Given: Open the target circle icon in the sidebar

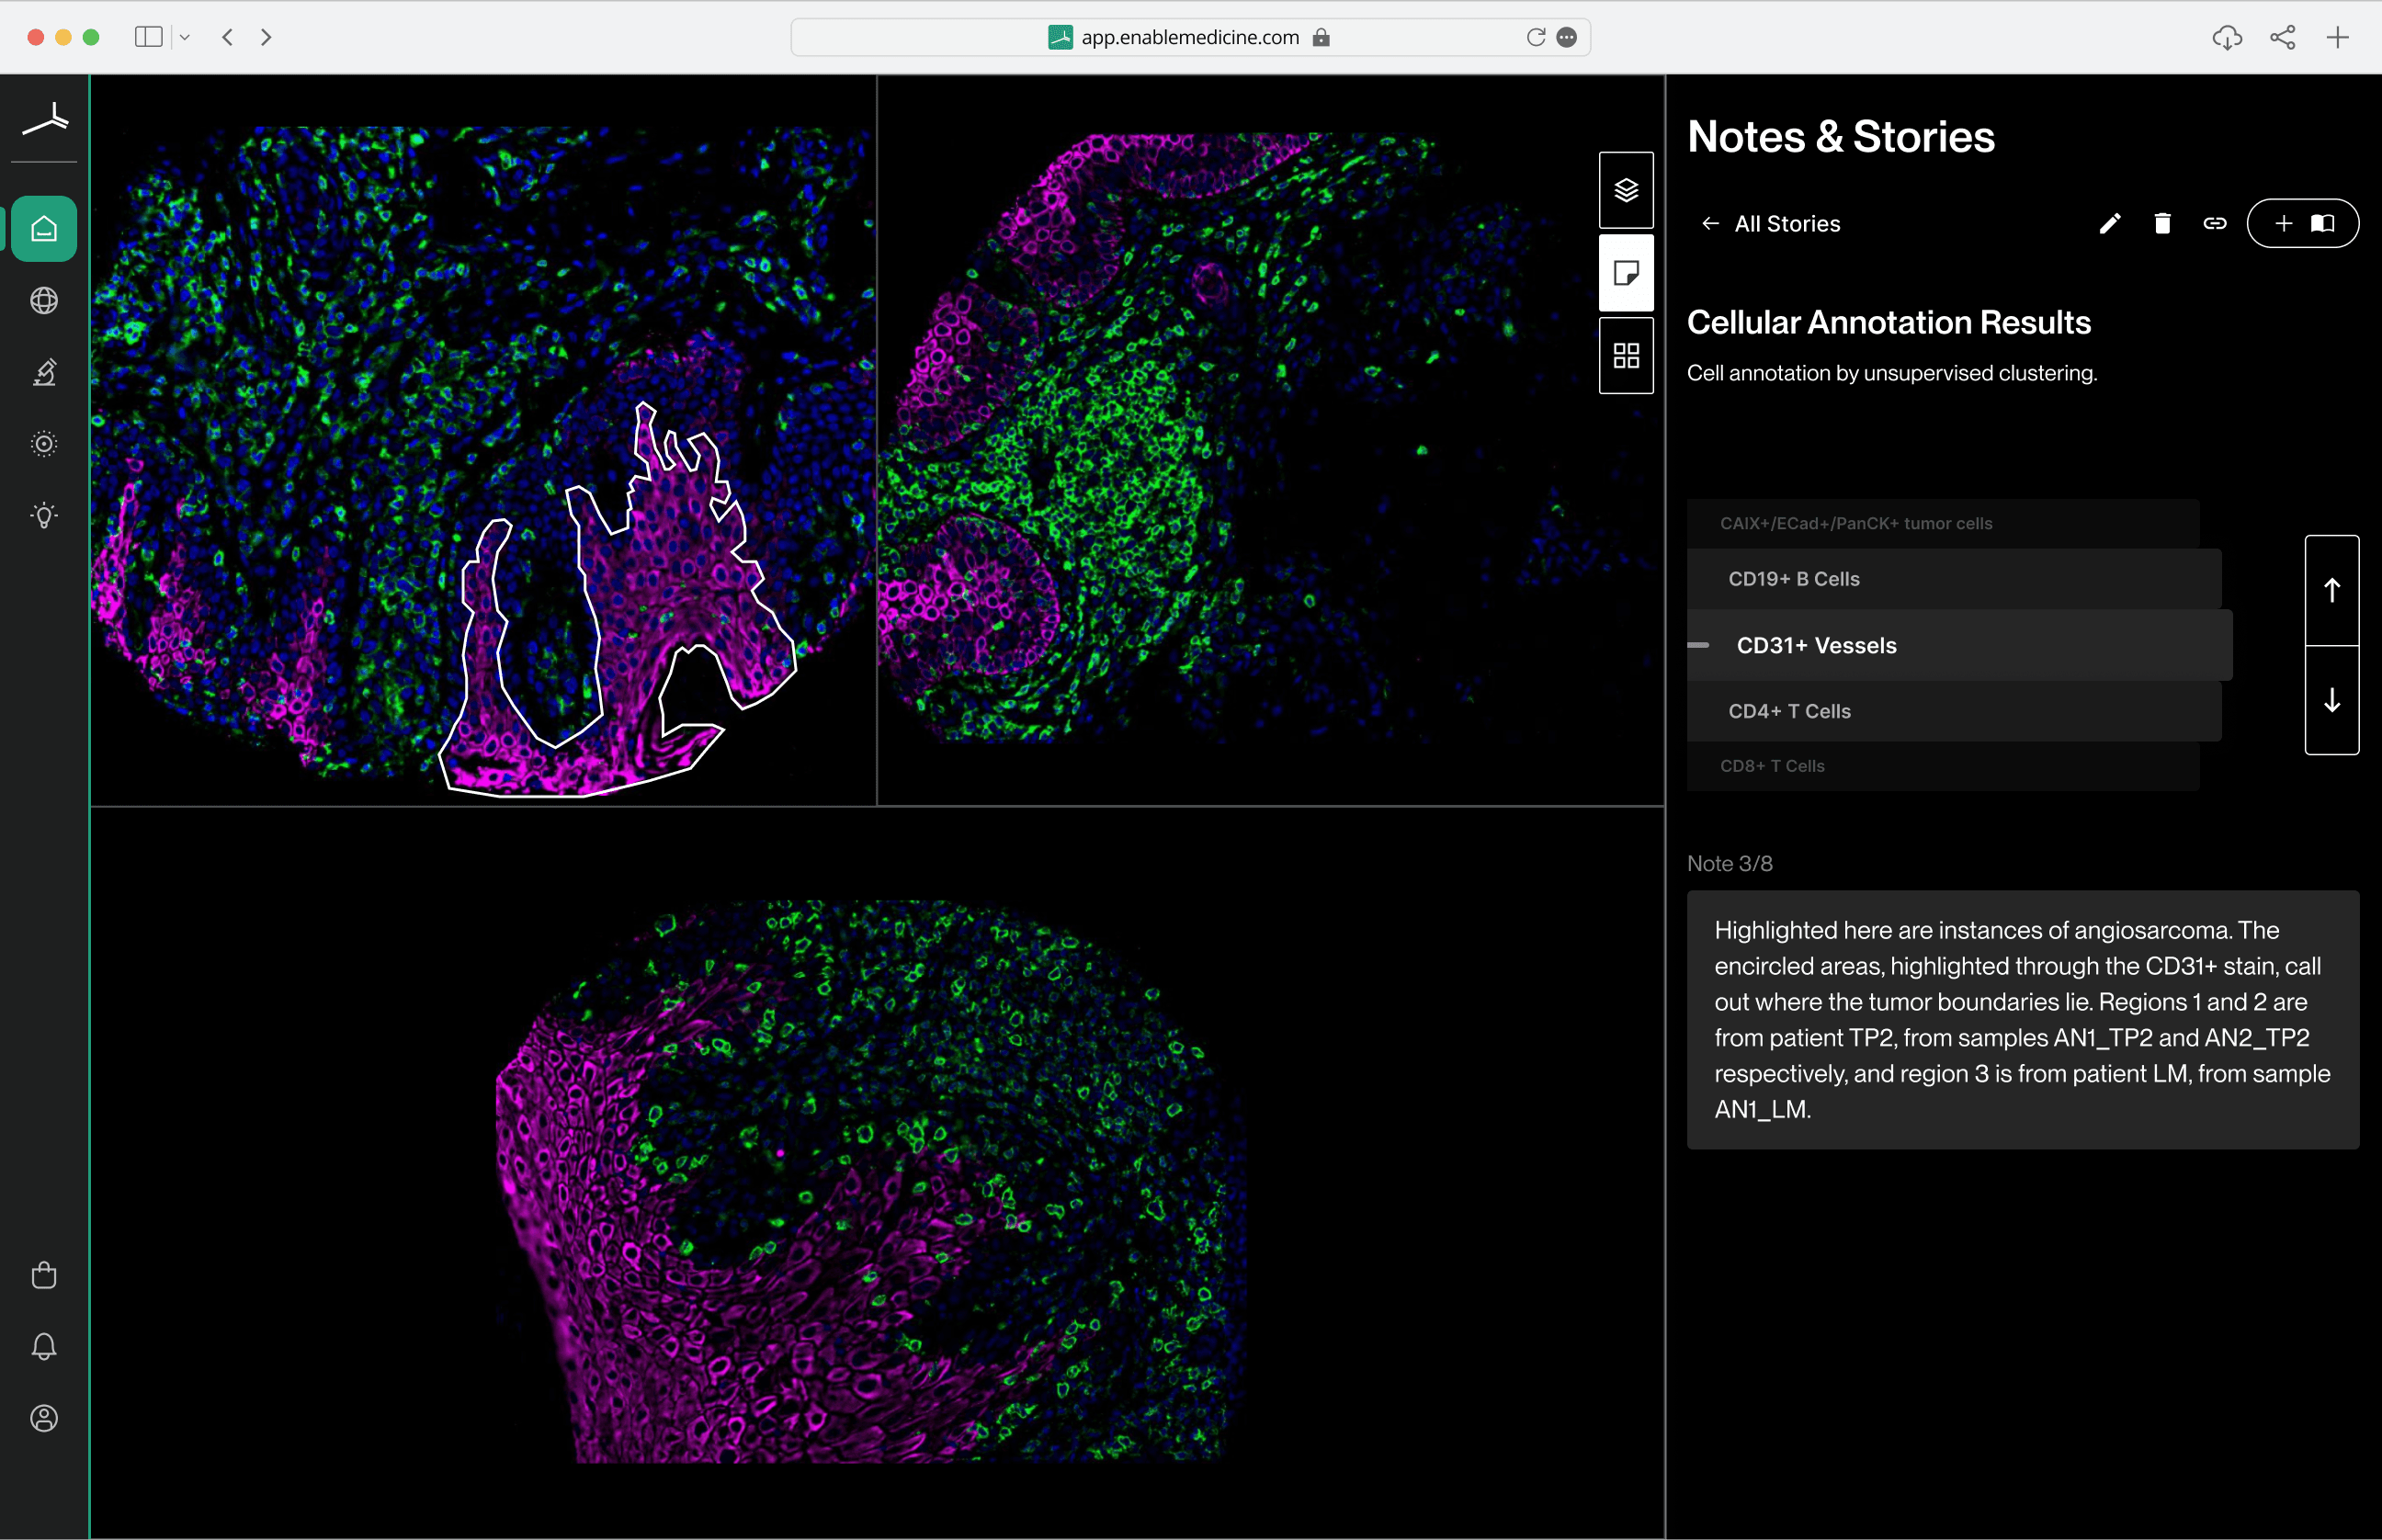Looking at the screenshot, I should (x=44, y=444).
